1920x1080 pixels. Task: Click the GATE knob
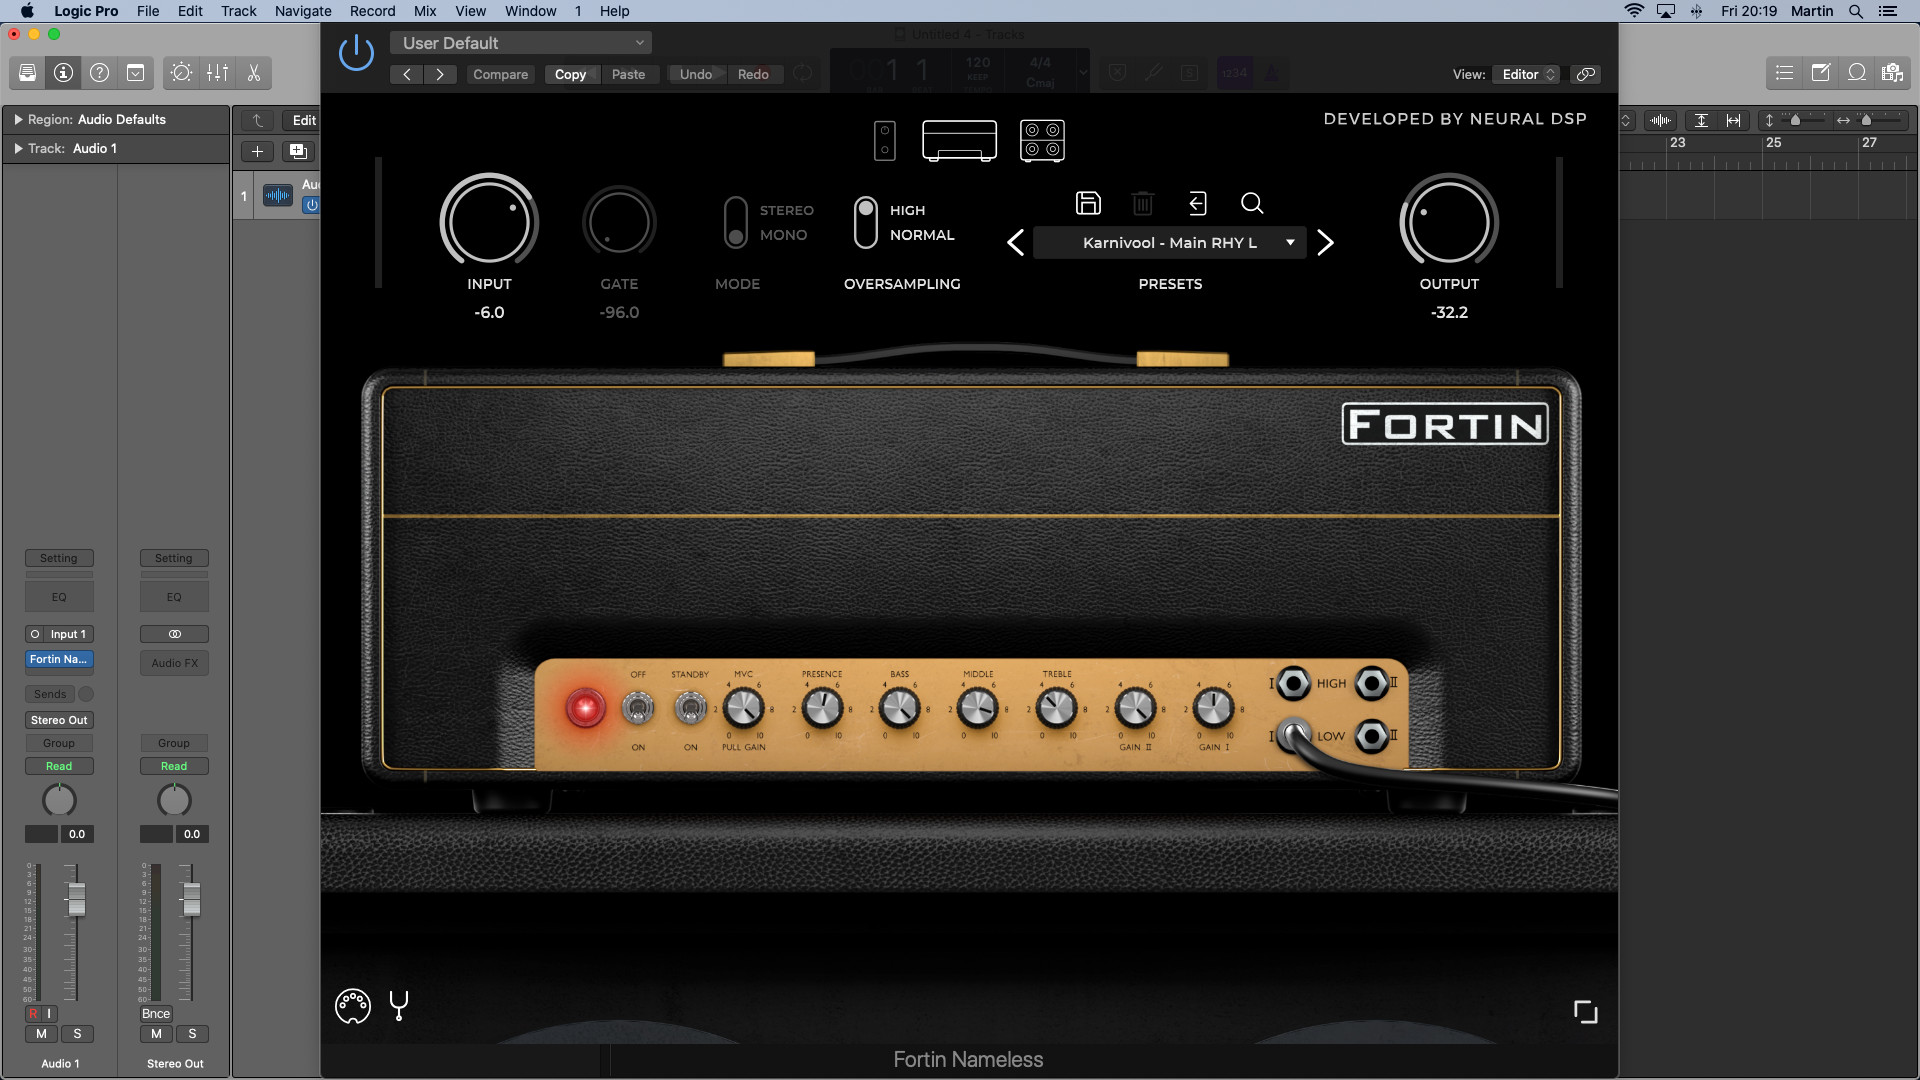click(x=619, y=222)
